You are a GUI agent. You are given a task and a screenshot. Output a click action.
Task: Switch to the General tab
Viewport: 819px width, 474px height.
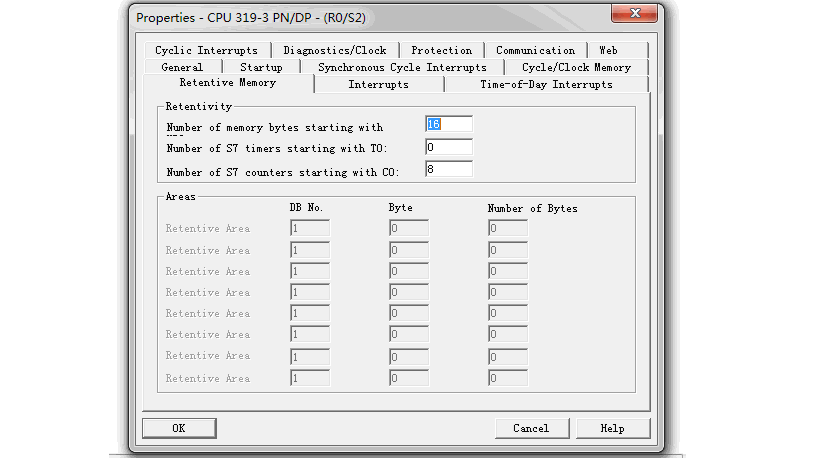(182, 67)
